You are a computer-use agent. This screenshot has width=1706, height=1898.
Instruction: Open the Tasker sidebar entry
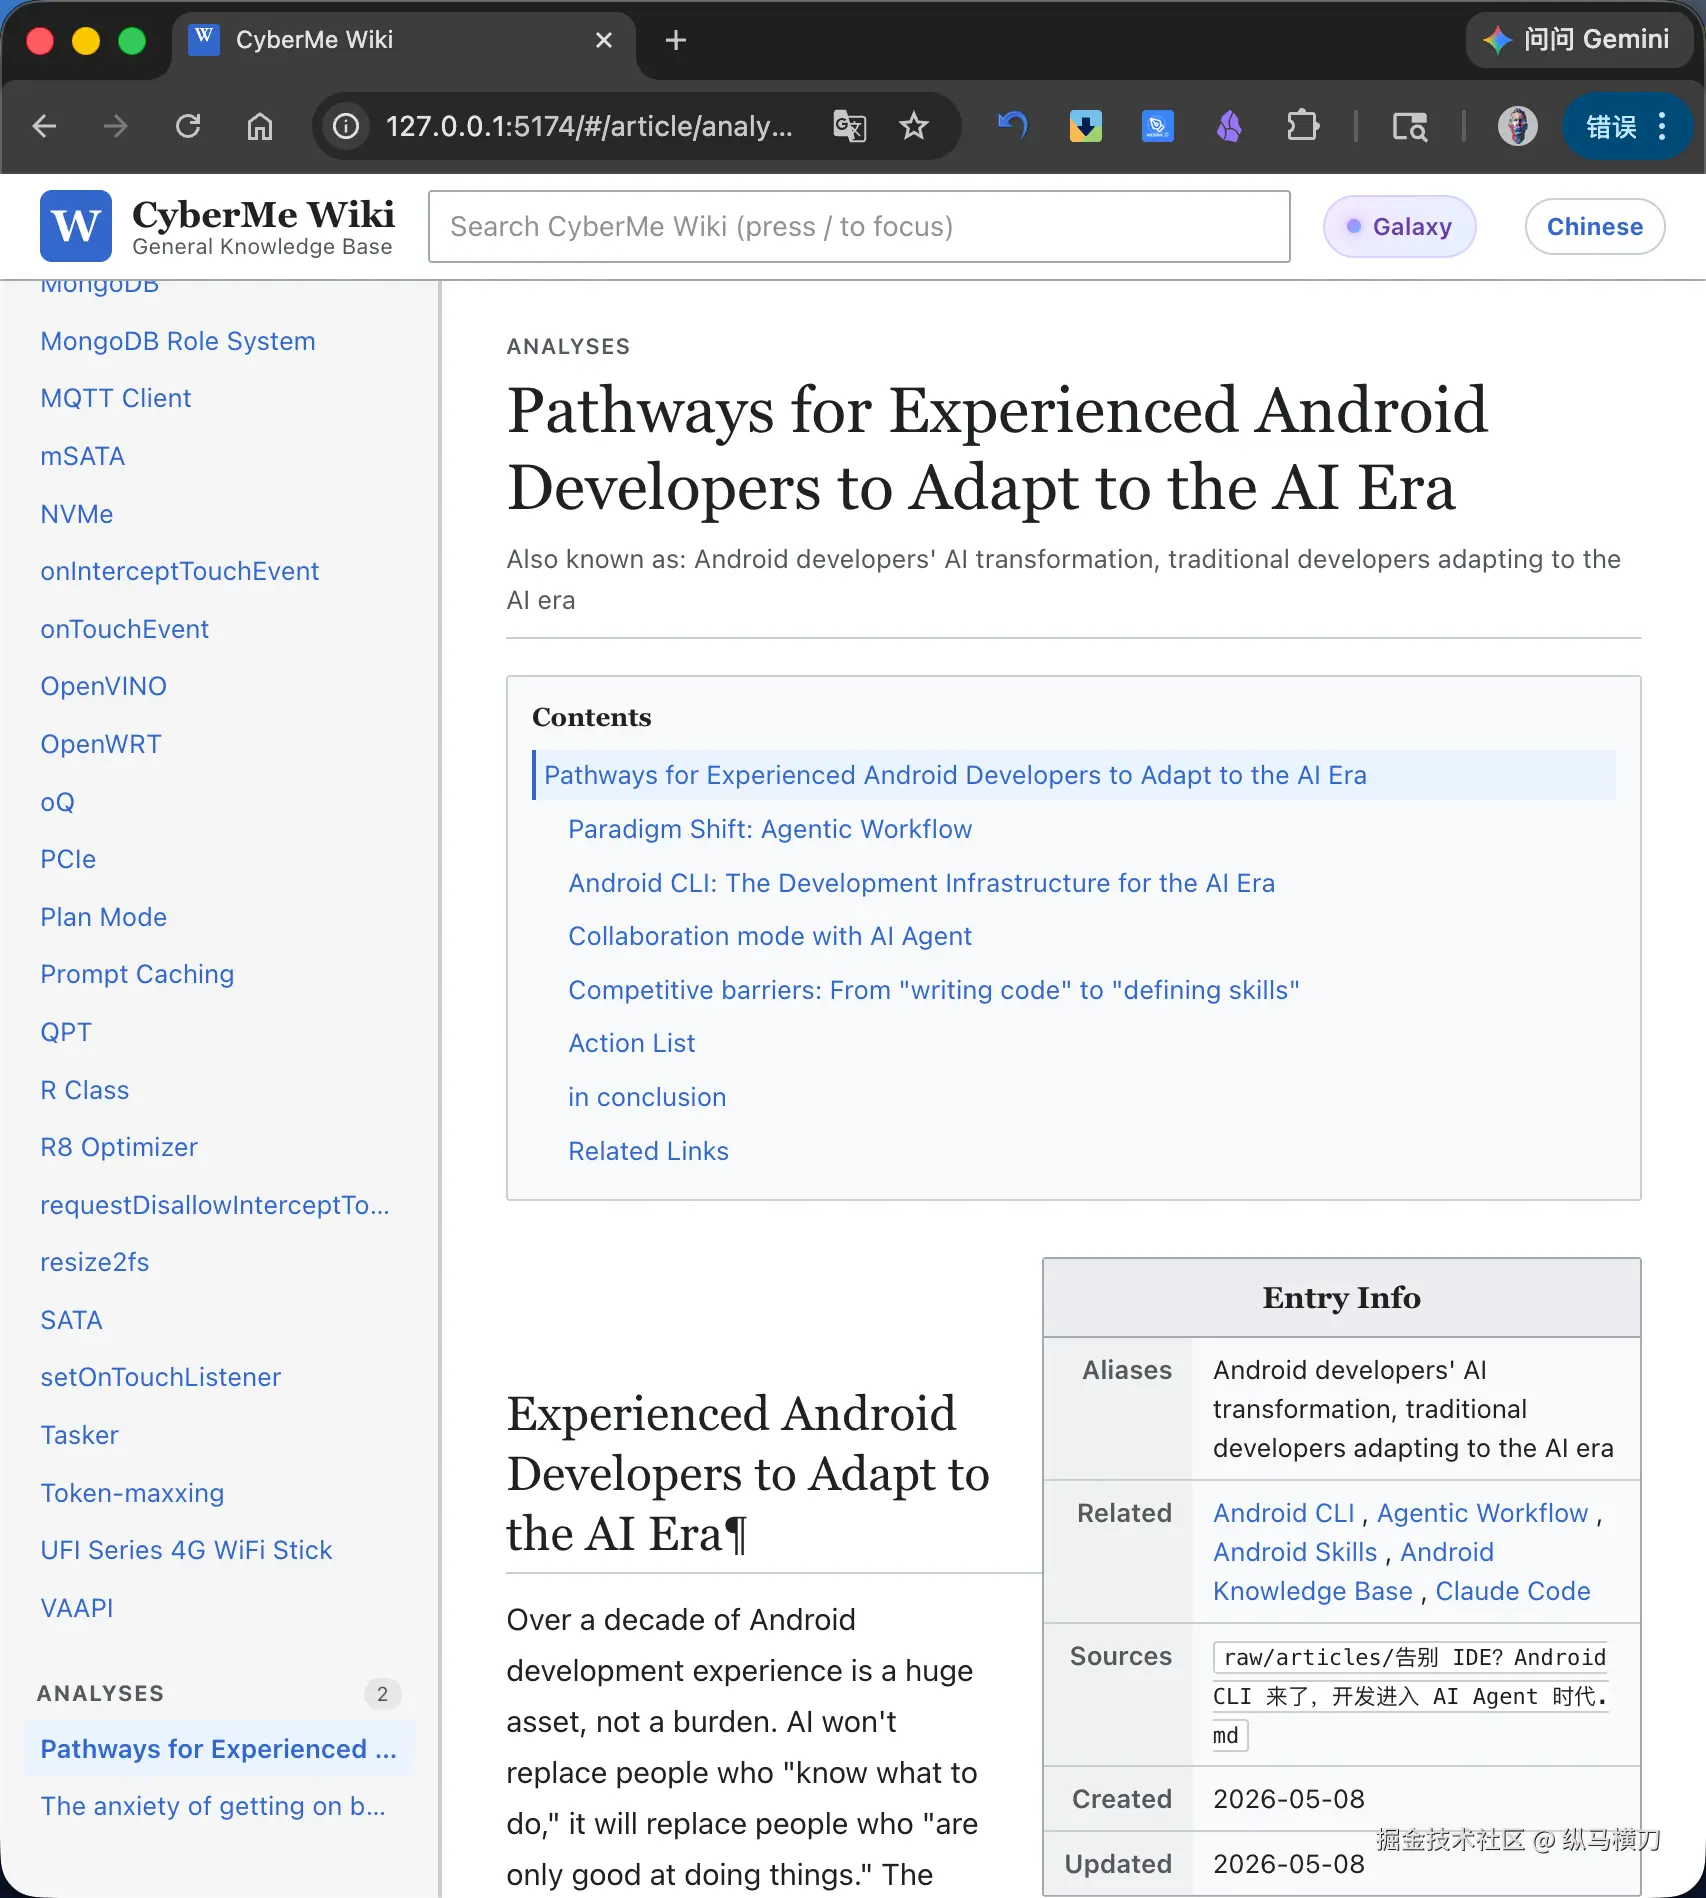80,1435
